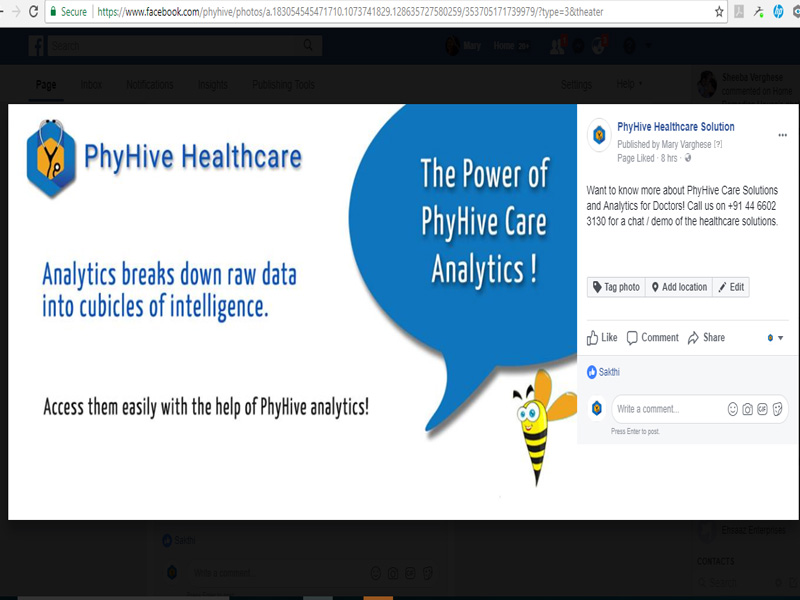Share the PhyHive photo post
The height and width of the screenshot is (600, 800).
click(x=706, y=338)
